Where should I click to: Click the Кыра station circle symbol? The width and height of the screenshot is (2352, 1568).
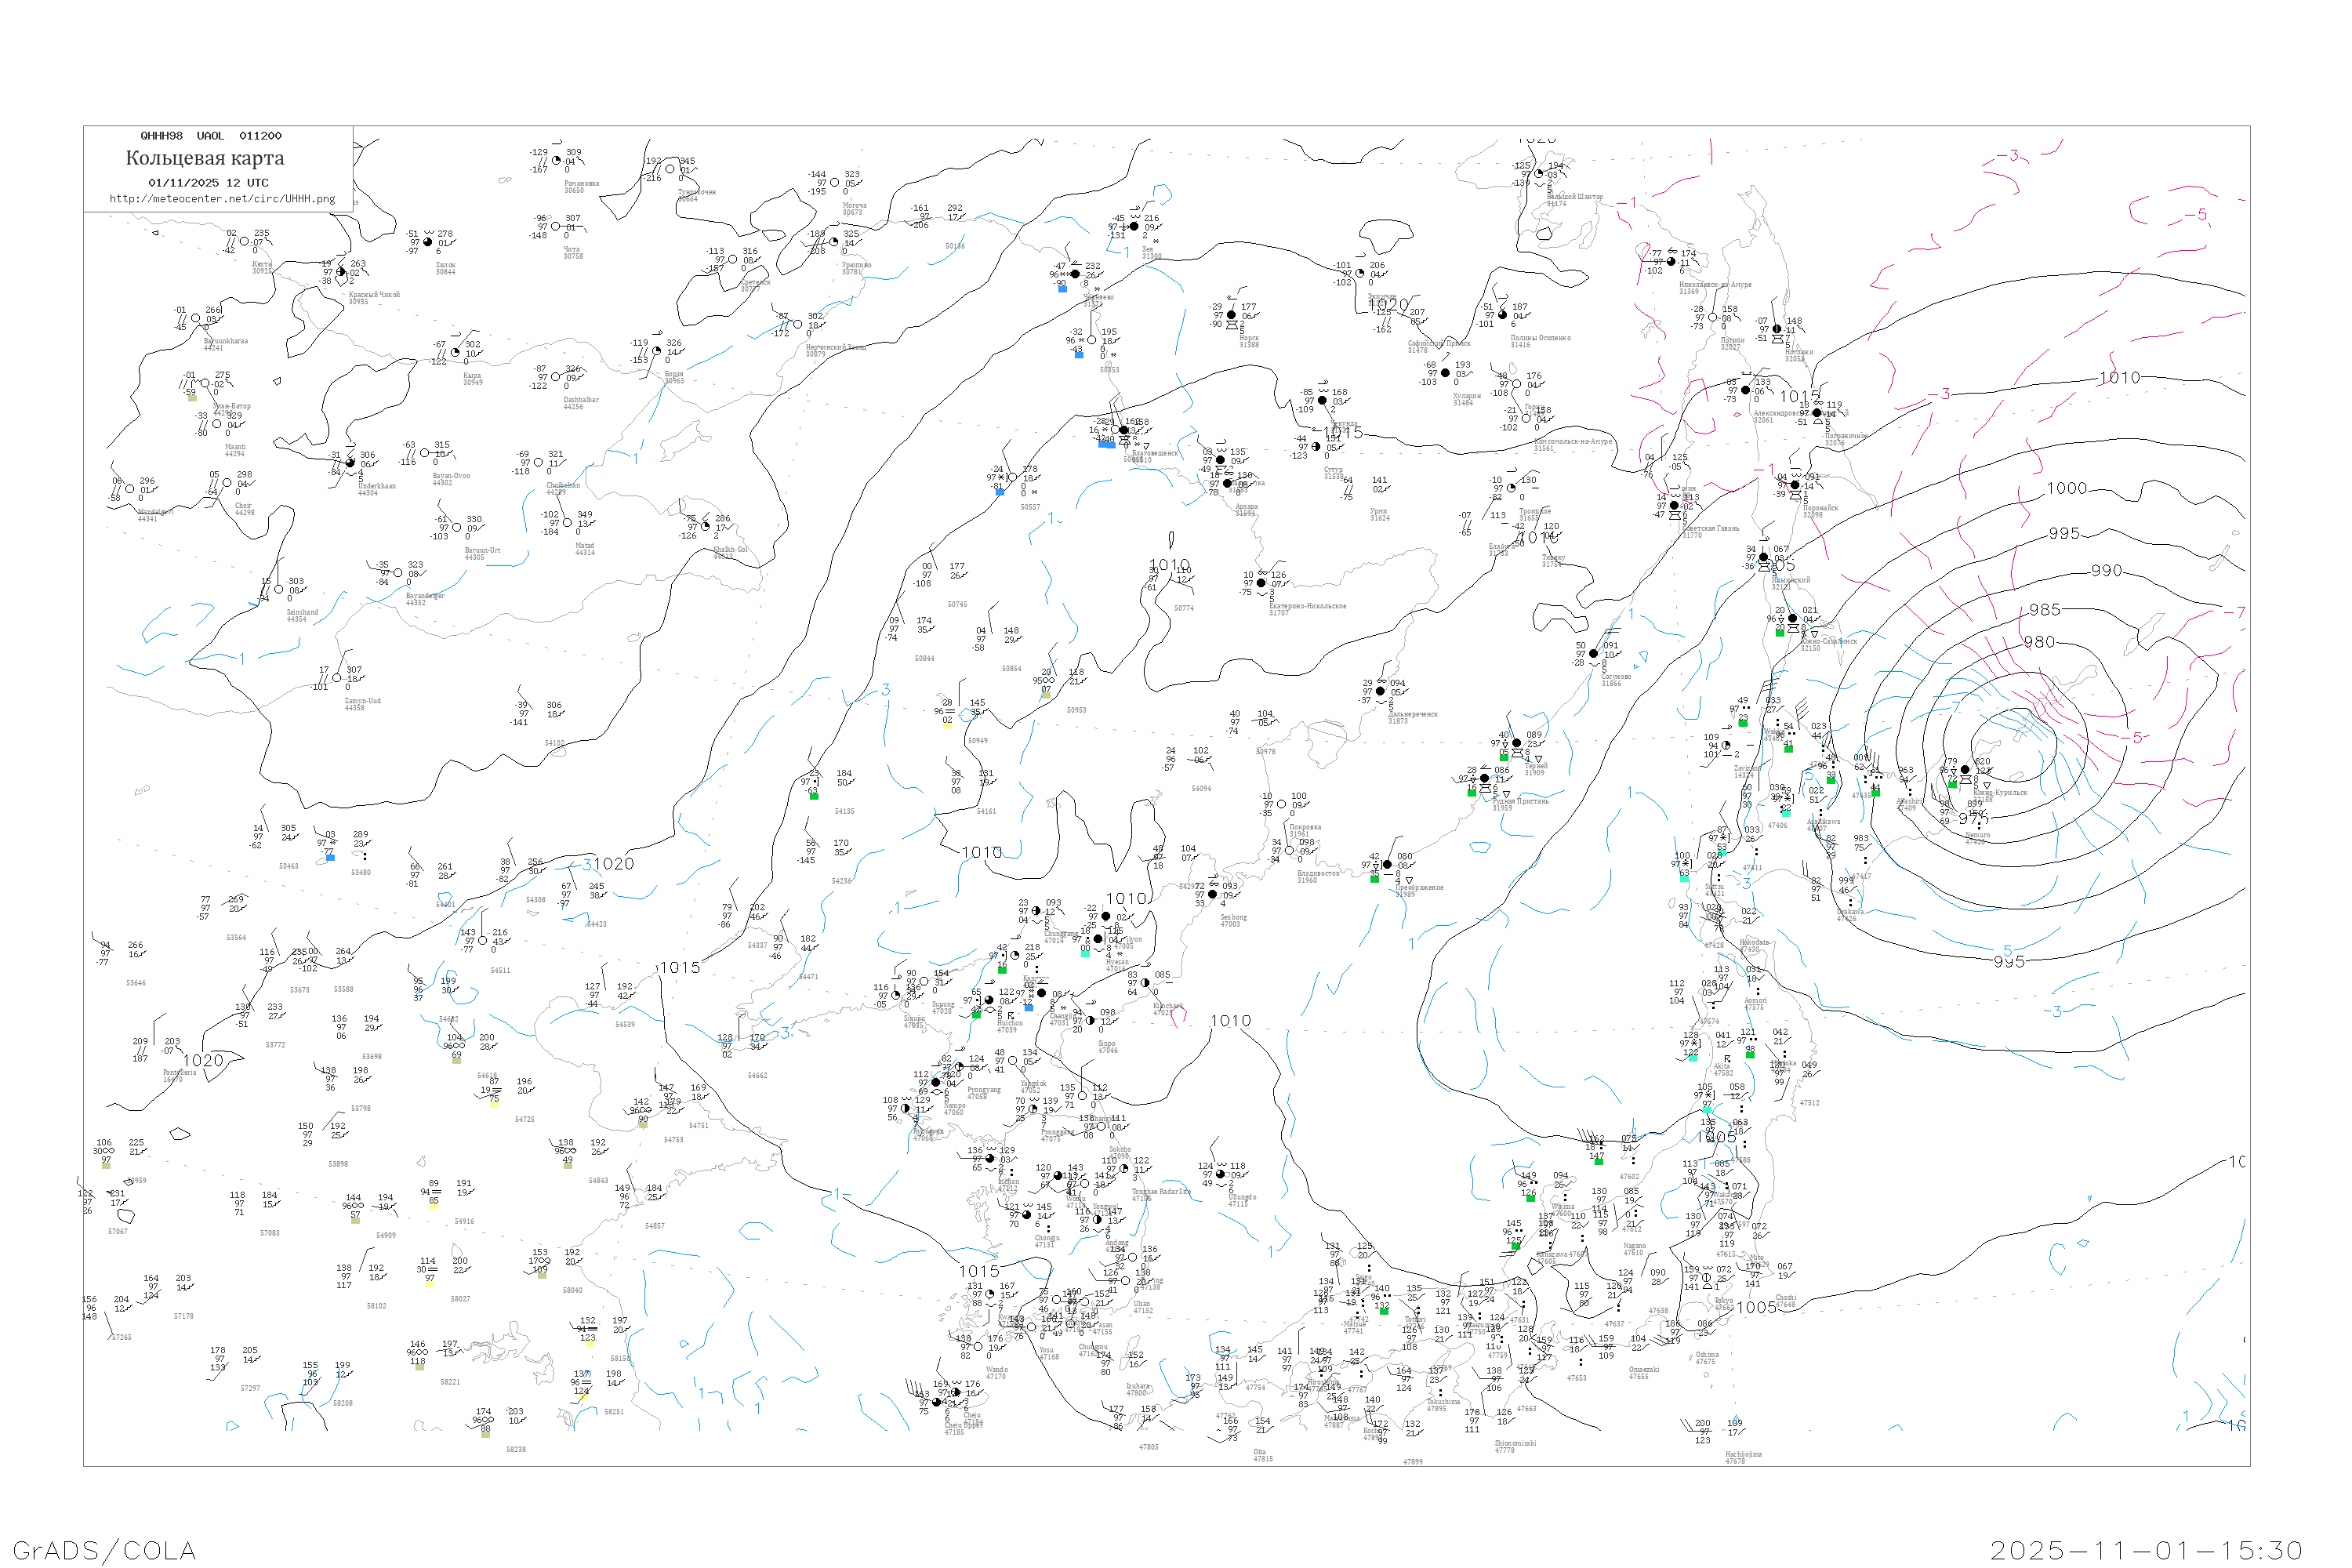[455, 353]
